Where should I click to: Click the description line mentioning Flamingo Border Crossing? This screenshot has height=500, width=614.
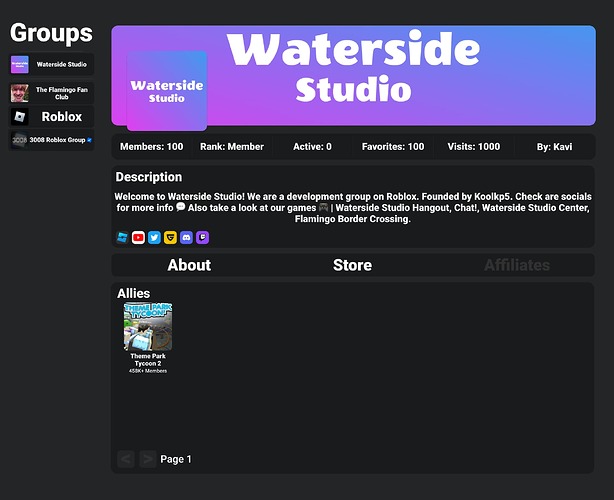tap(352, 219)
